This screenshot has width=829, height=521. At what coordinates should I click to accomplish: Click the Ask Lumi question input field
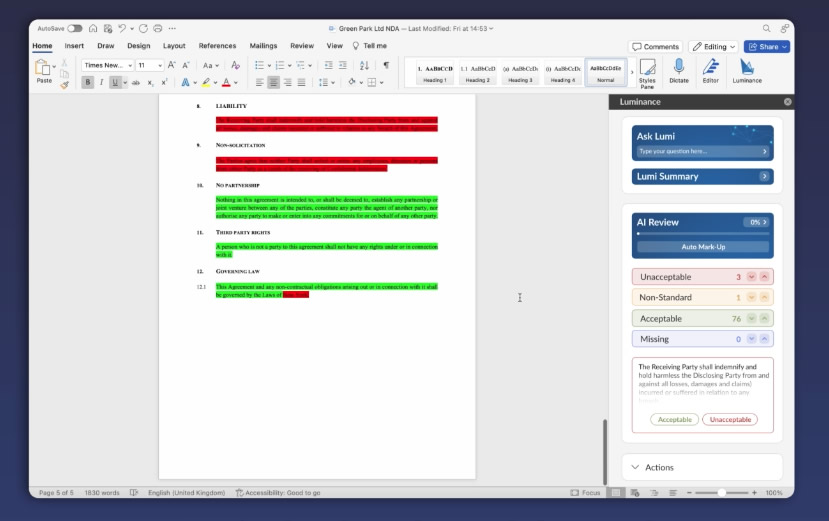[x=699, y=151]
